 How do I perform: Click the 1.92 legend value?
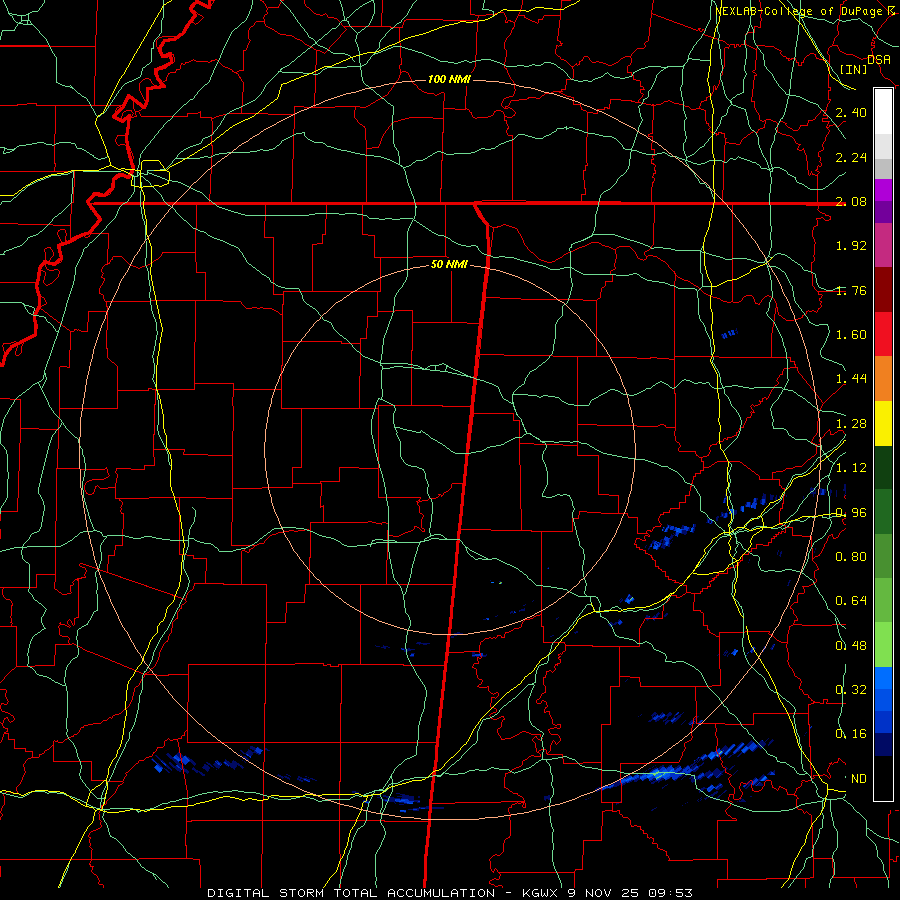coord(851,246)
